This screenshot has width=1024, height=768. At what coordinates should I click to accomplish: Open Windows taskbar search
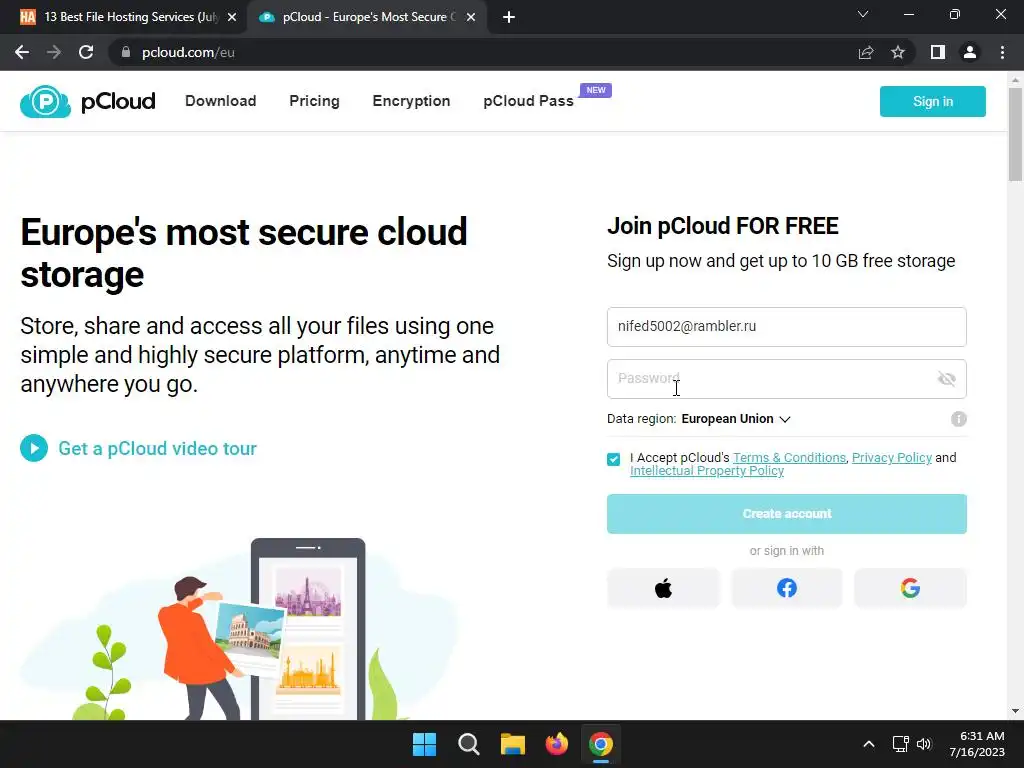click(x=468, y=744)
